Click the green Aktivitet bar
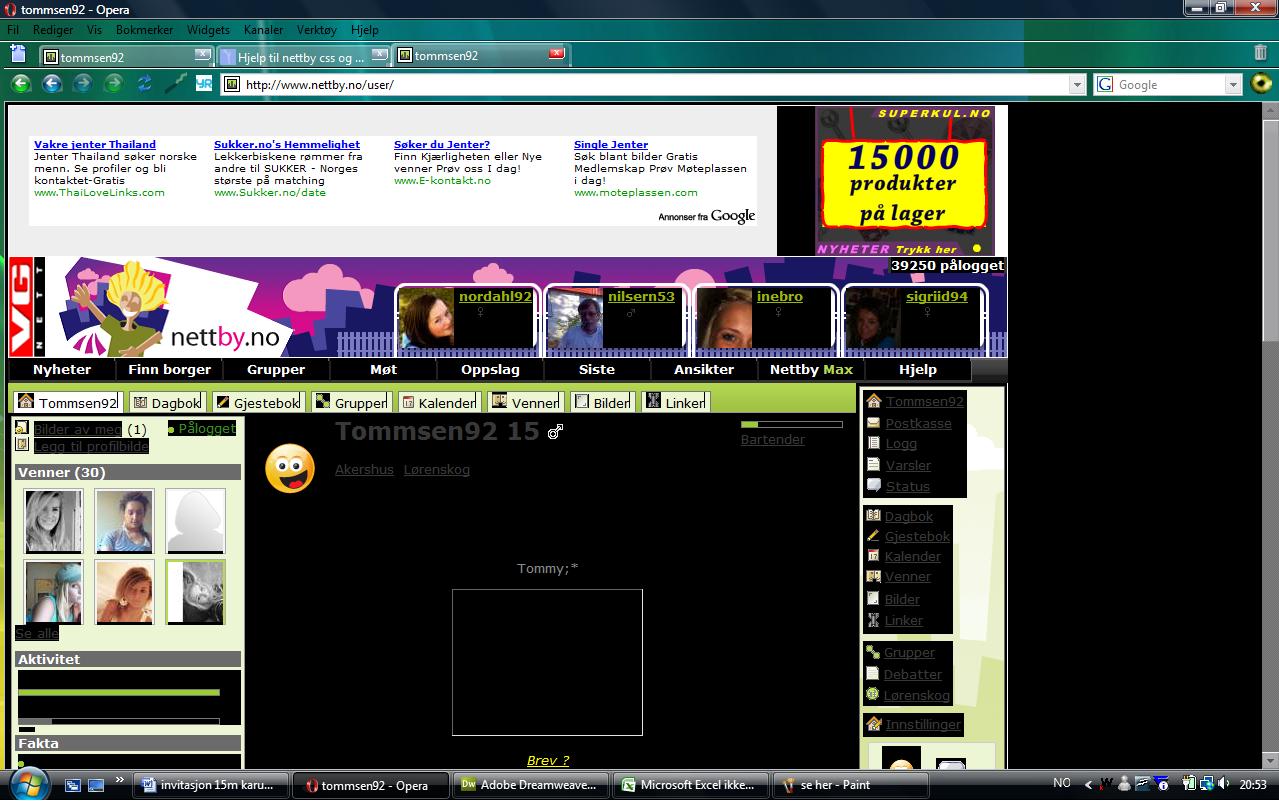The image size is (1279, 801). click(x=119, y=692)
